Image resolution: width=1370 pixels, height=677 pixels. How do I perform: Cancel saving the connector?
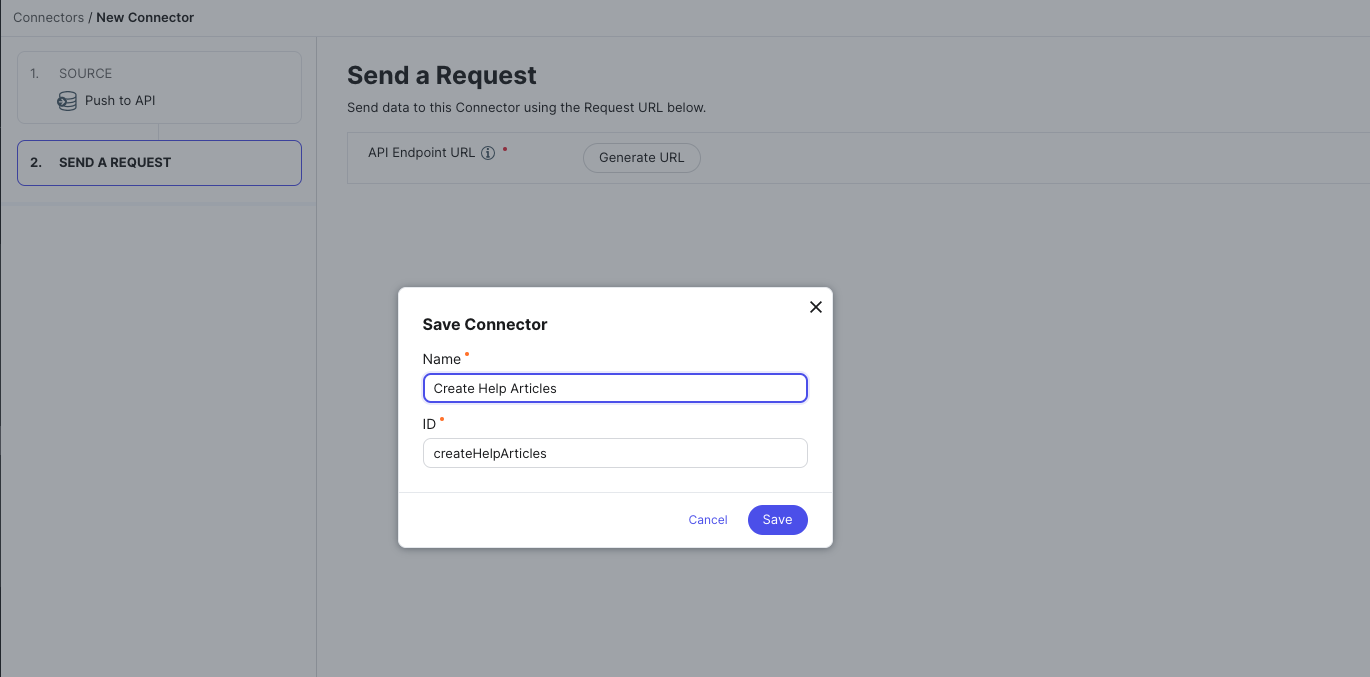[708, 520]
